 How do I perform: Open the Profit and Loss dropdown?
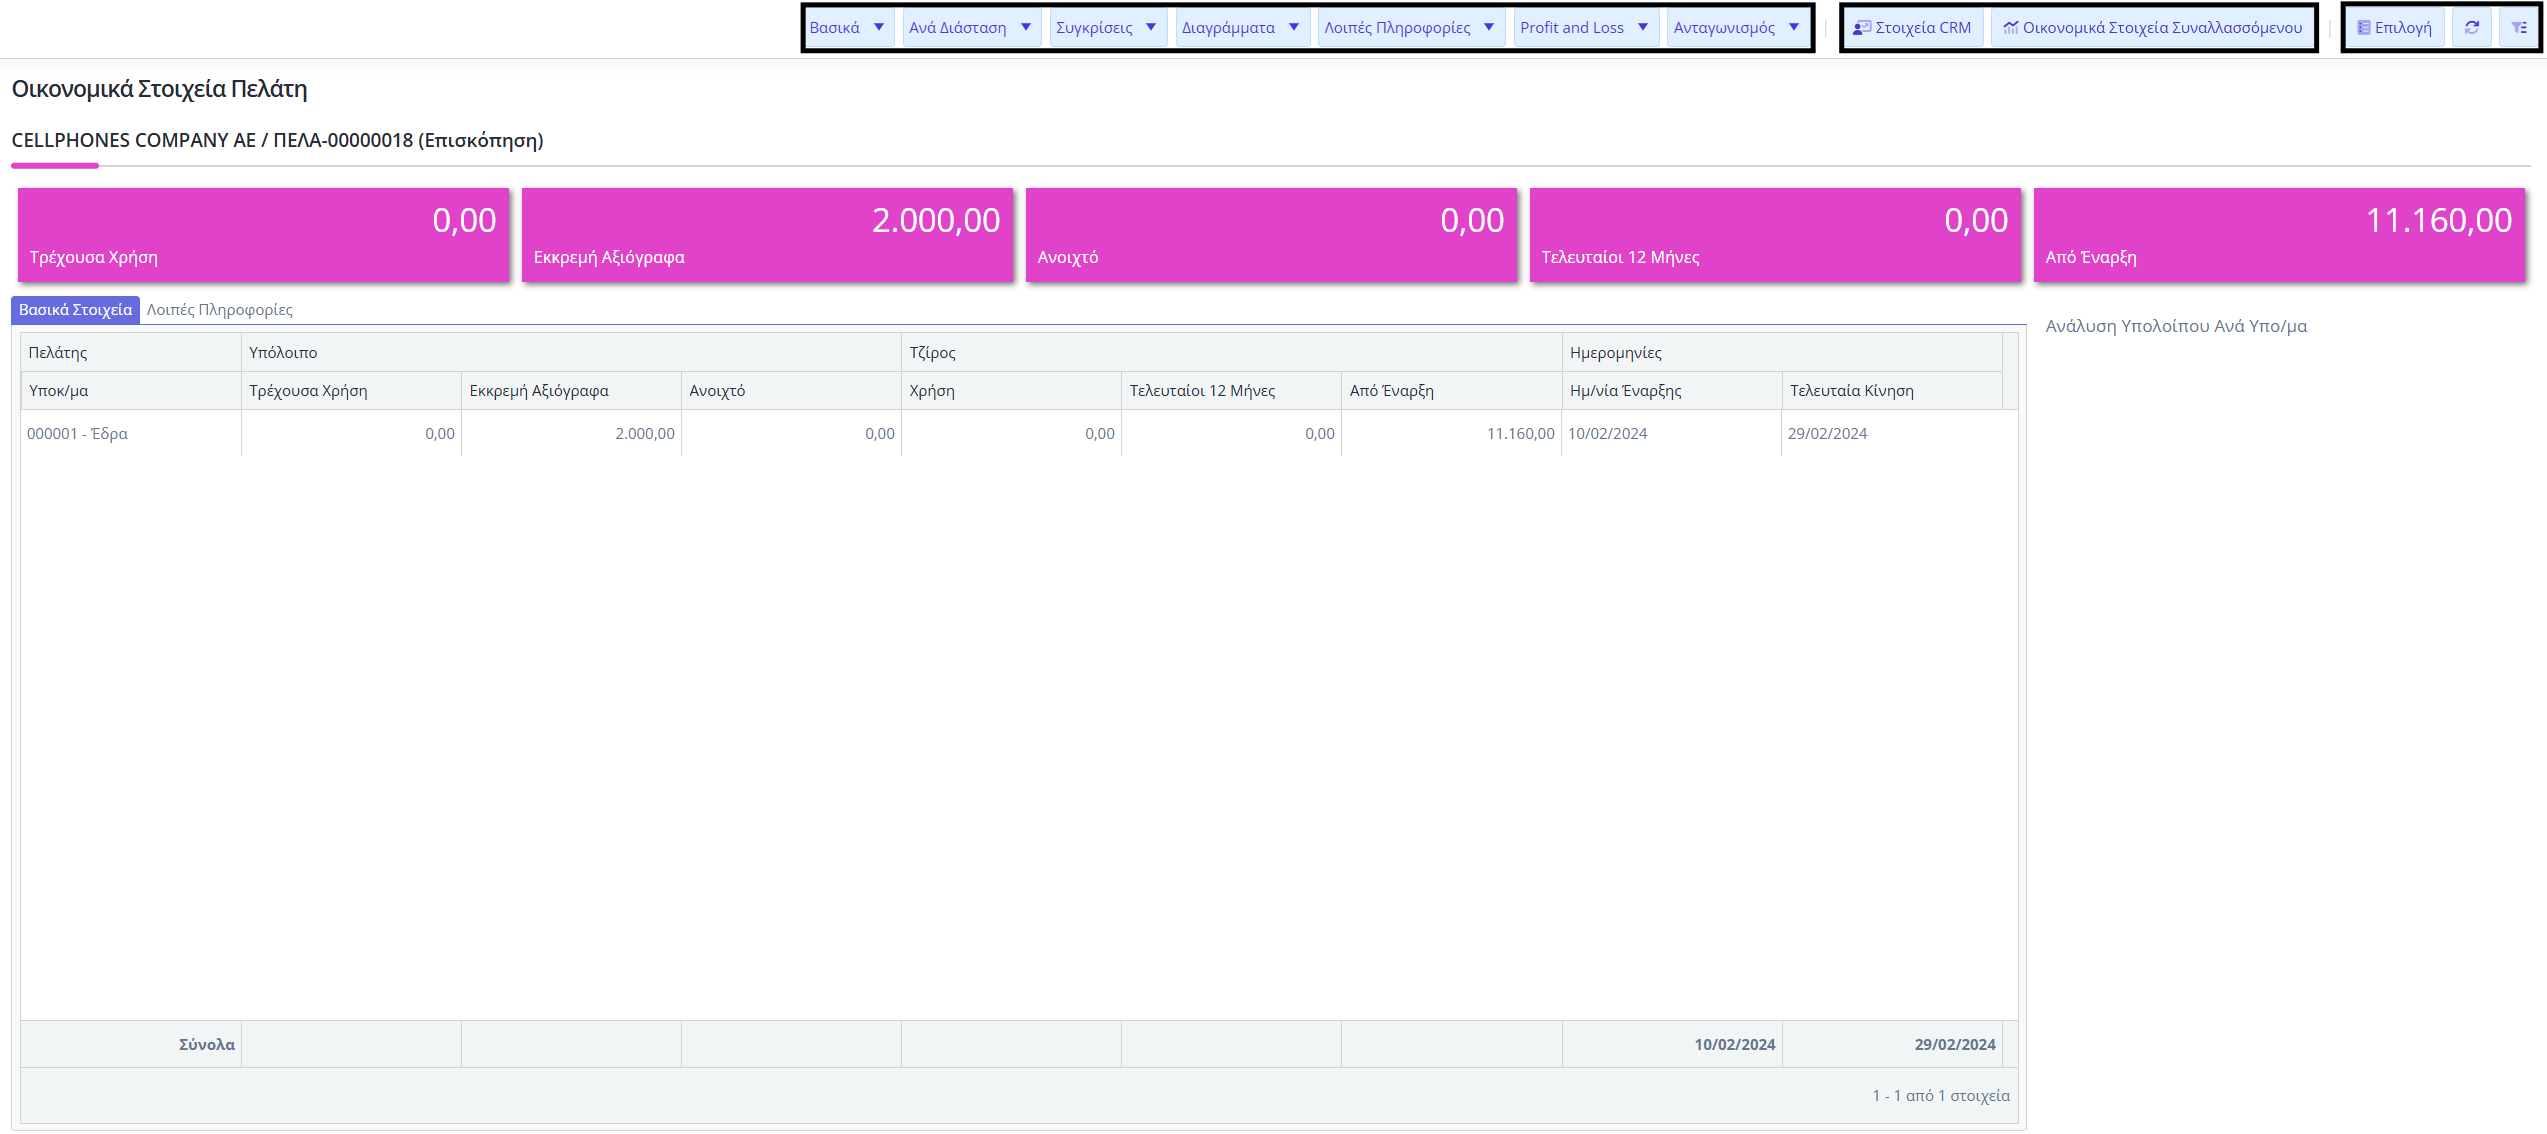click(1585, 28)
